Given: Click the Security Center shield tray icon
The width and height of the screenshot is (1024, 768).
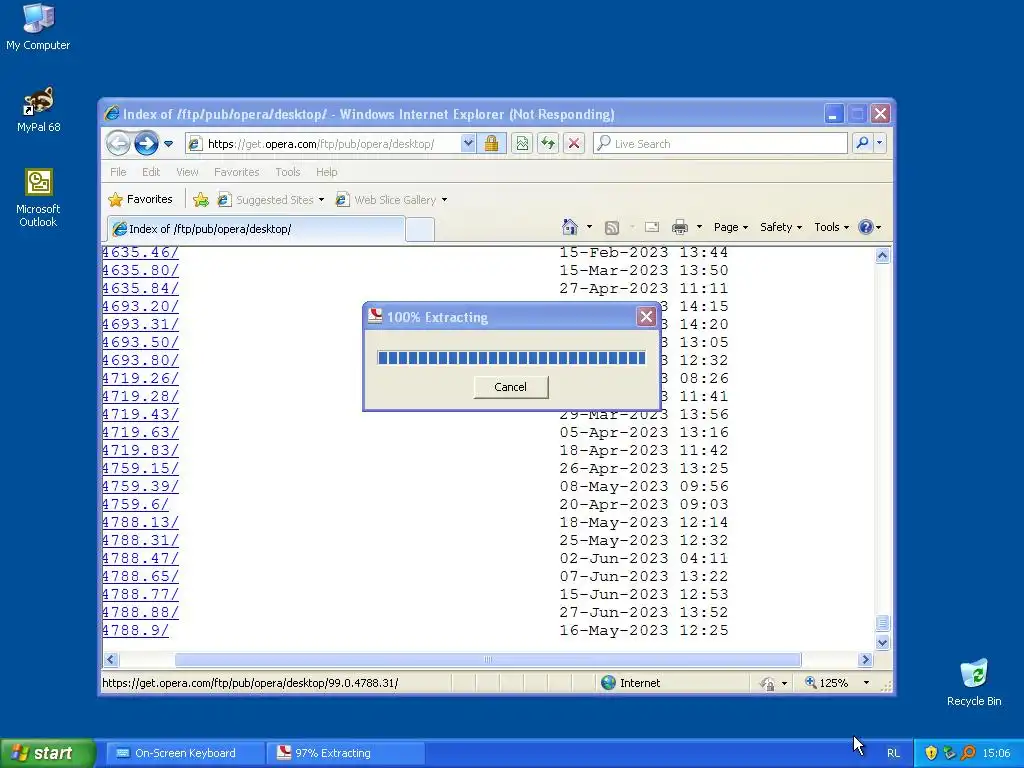Looking at the screenshot, I should (931, 753).
